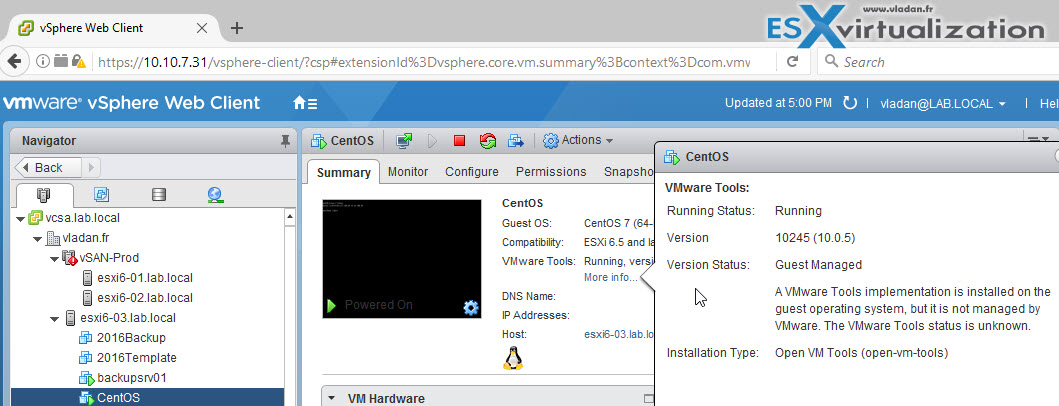This screenshot has width=1059, height=406.
Task: Click the Migrate VM icon in toolbar
Action: pyautogui.click(x=516, y=141)
